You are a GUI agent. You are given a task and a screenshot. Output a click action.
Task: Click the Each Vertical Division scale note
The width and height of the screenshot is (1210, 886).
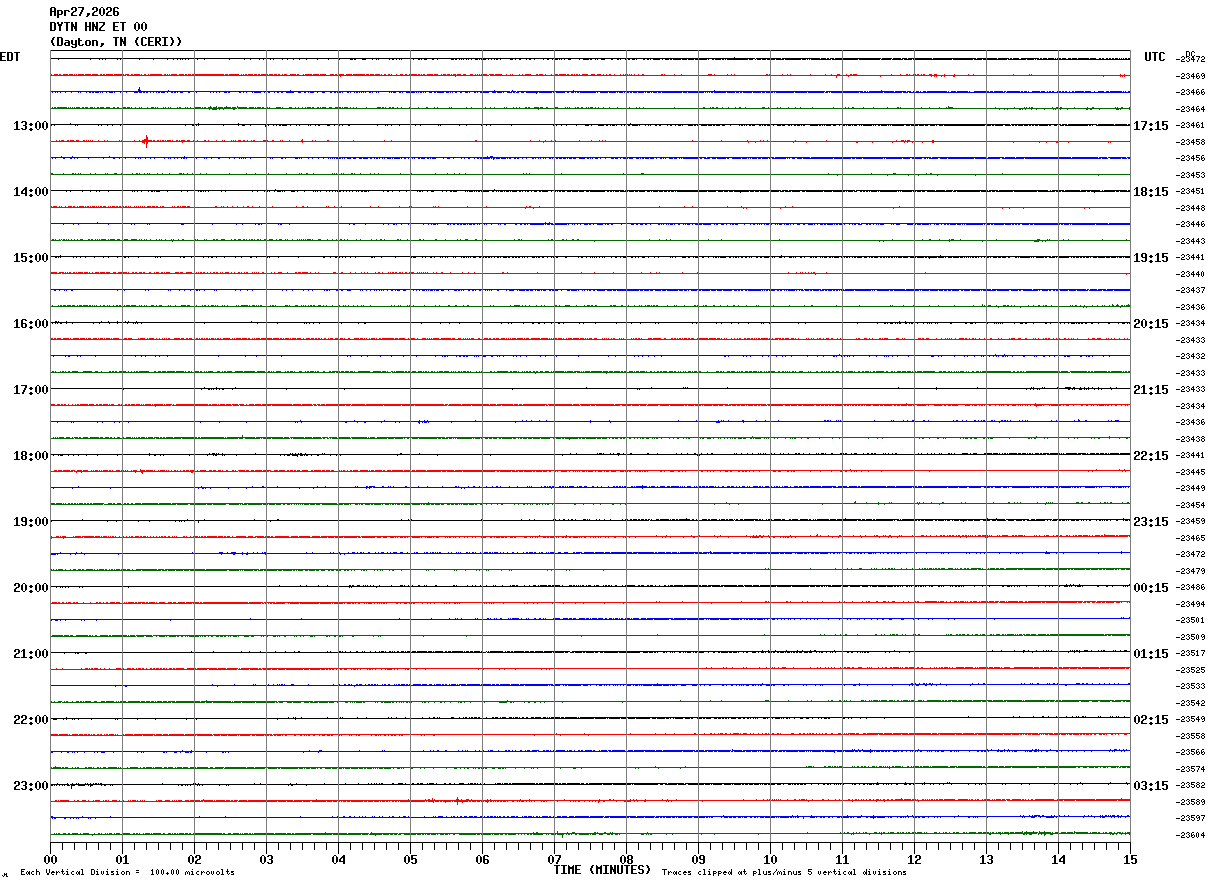127,873
